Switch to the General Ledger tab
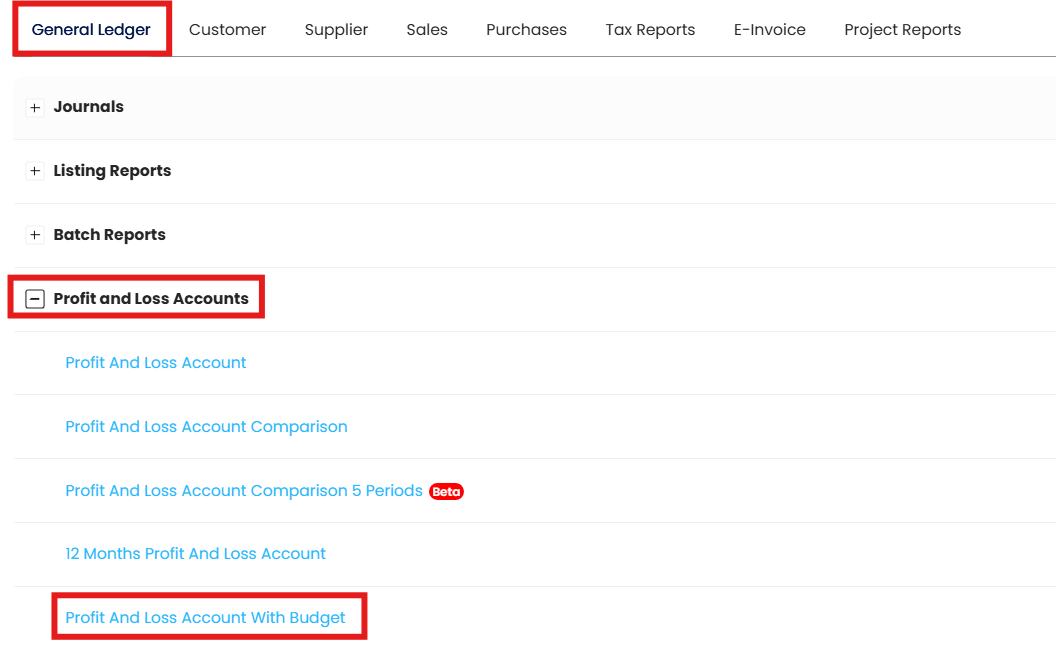This screenshot has width=1056, height=648. pos(91,30)
